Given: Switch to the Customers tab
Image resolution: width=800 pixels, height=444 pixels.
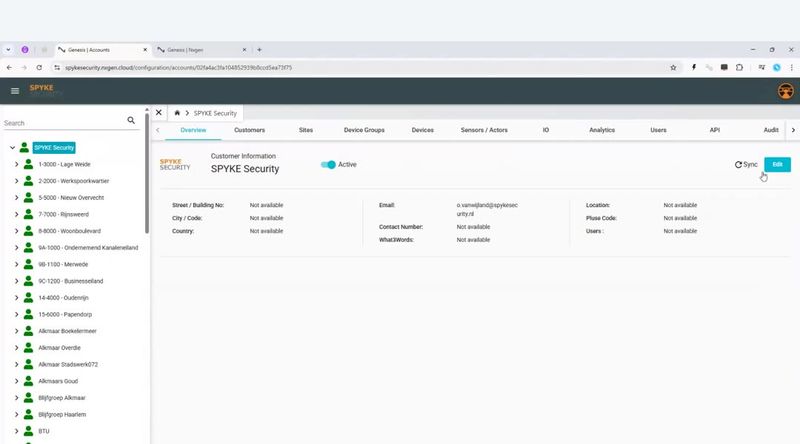Looking at the screenshot, I should pyautogui.click(x=249, y=130).
